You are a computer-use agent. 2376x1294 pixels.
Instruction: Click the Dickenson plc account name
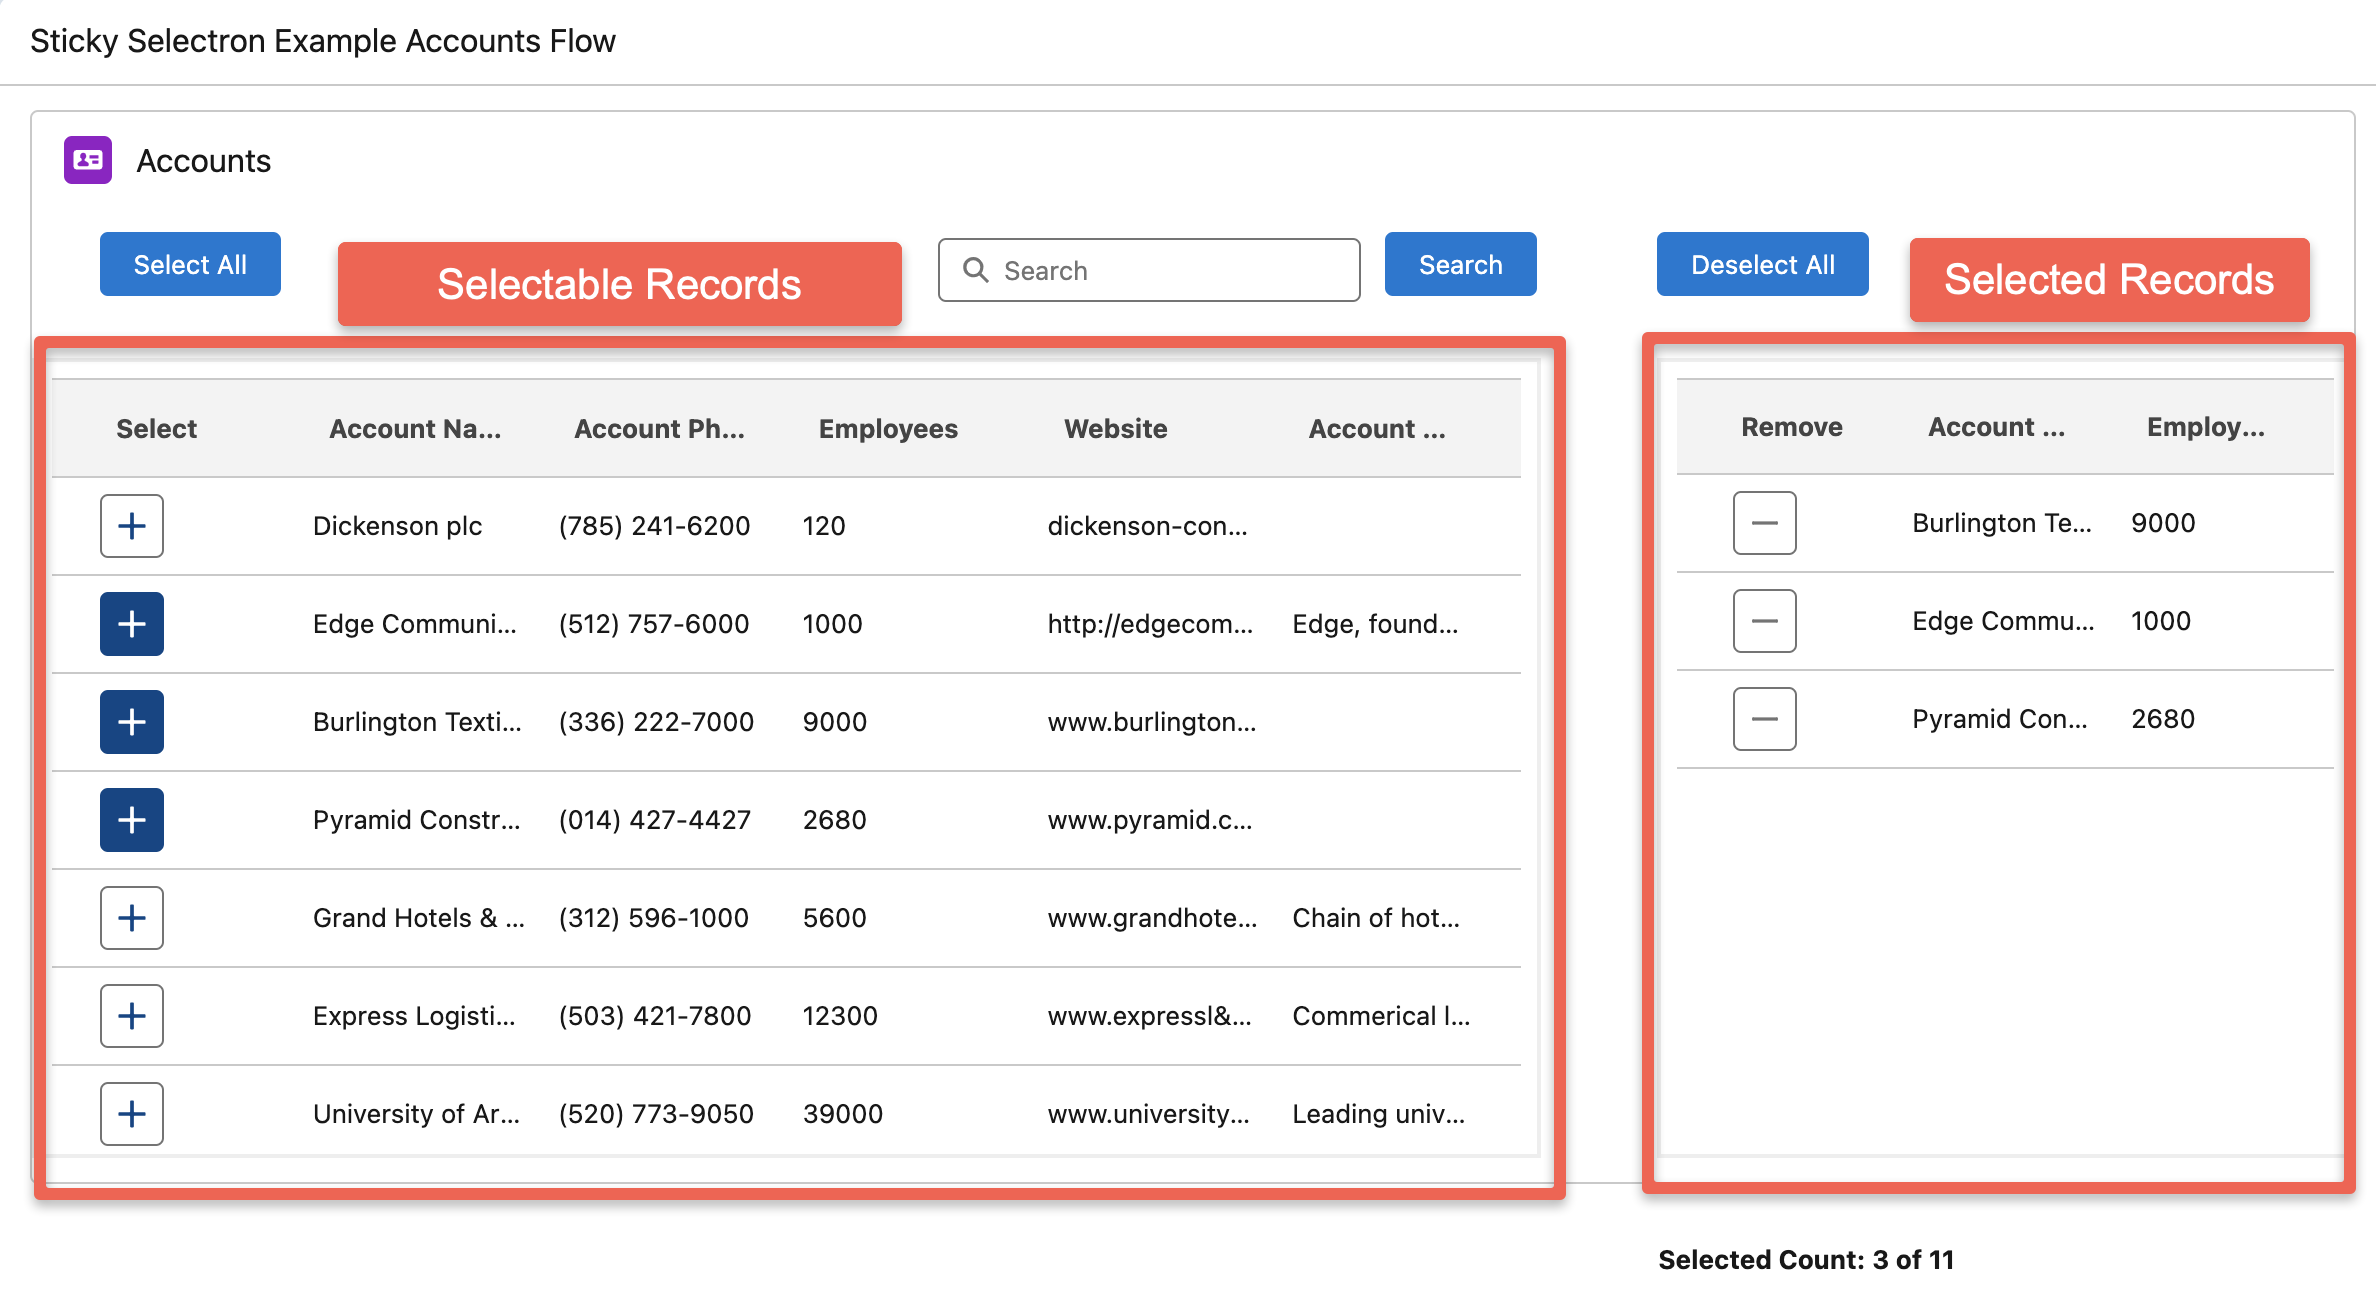point(397,526)
